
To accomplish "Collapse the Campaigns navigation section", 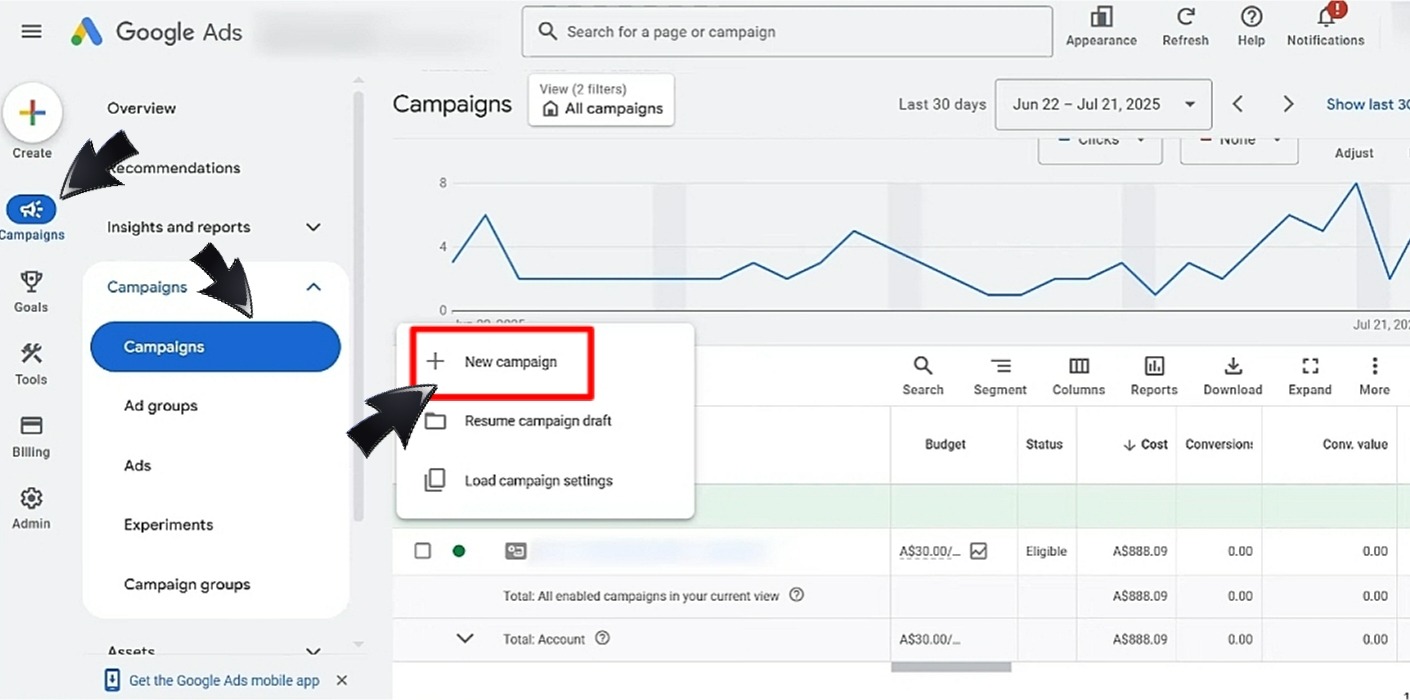I will coord(313,287).
